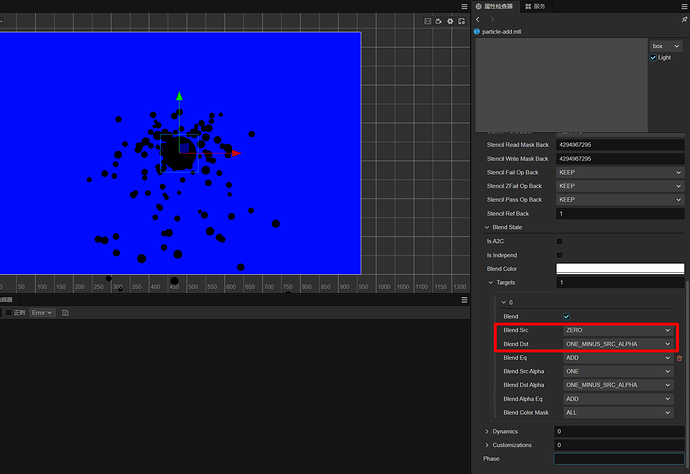
Task: Open console log file icon
Action: click(65, 312)
